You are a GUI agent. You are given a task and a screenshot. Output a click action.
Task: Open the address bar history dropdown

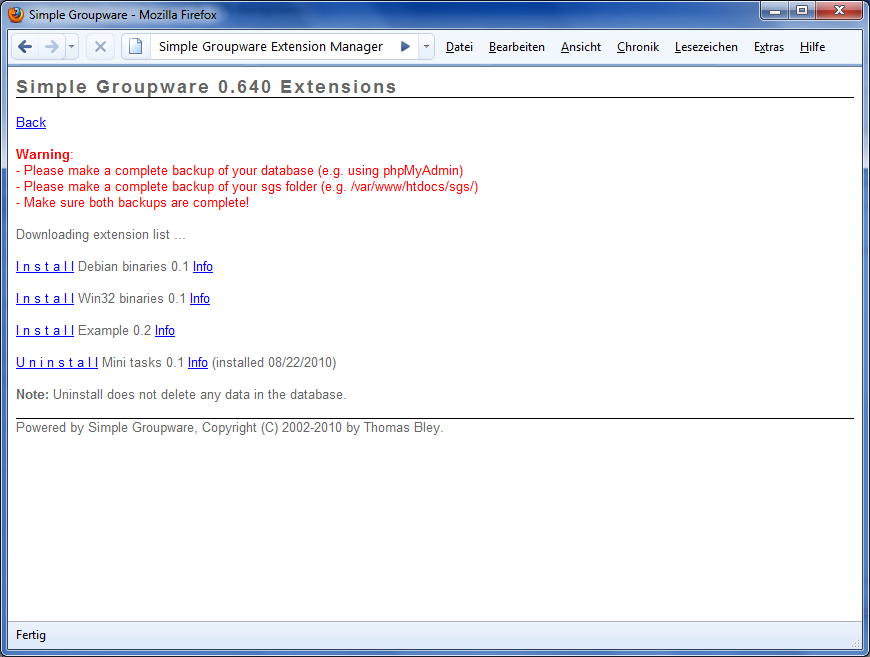pyautogui.click(x=426, y=47)
